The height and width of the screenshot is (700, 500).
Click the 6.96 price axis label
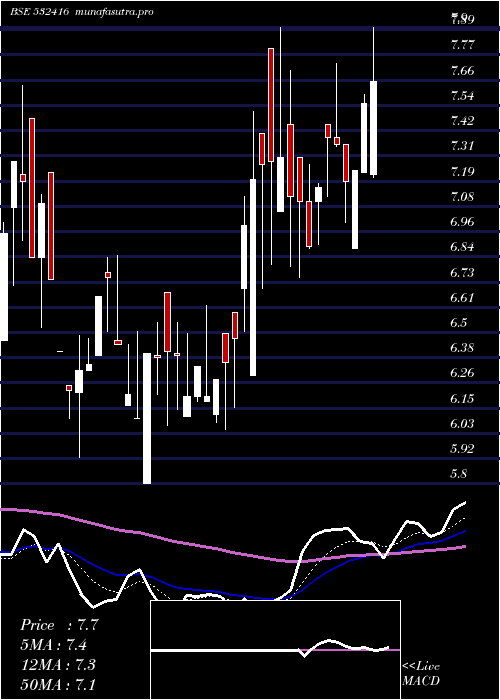[462, 222]
